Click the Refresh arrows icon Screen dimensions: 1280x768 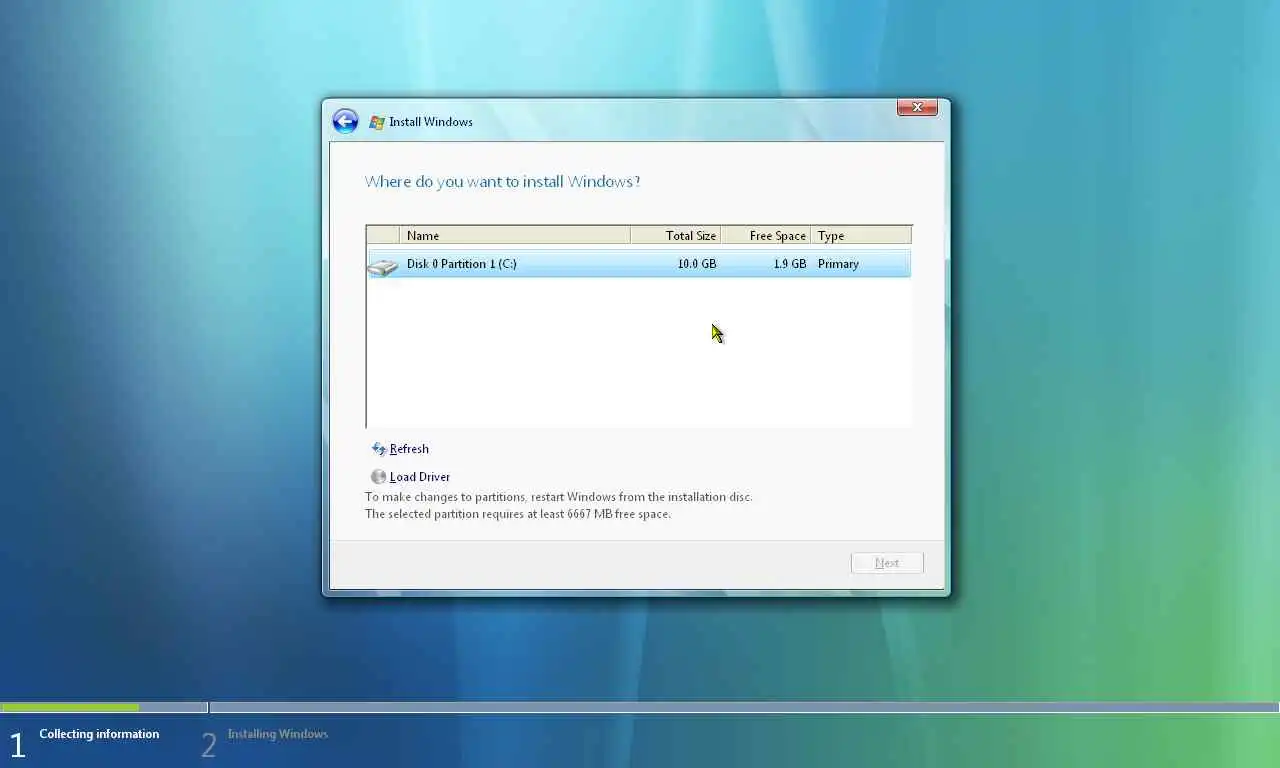378,449
